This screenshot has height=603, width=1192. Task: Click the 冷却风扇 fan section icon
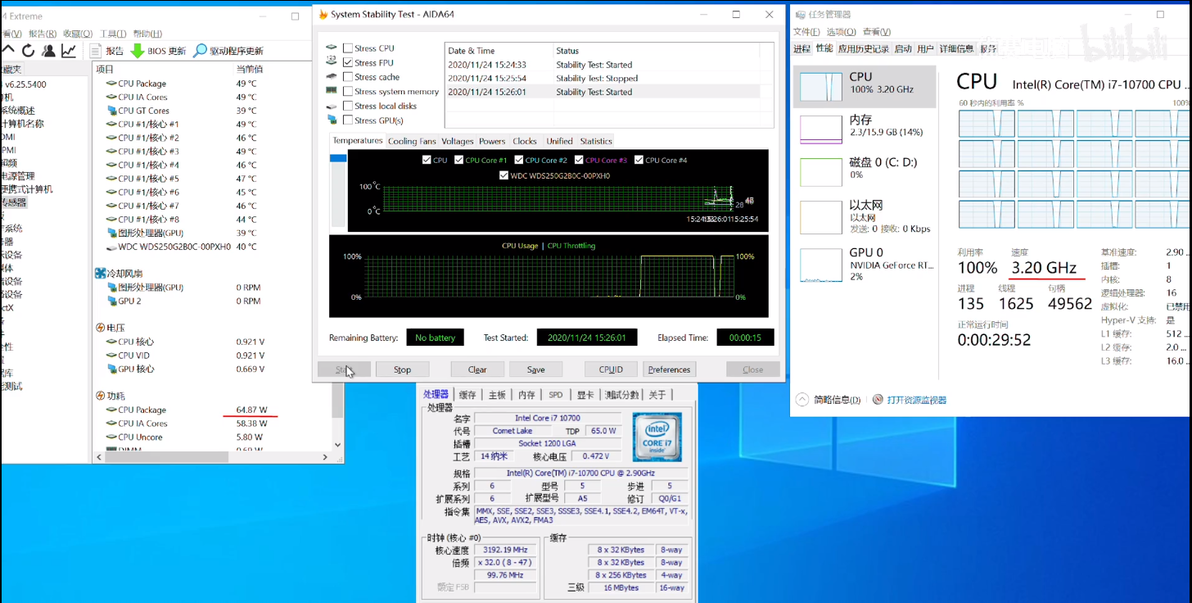point(100,273)
